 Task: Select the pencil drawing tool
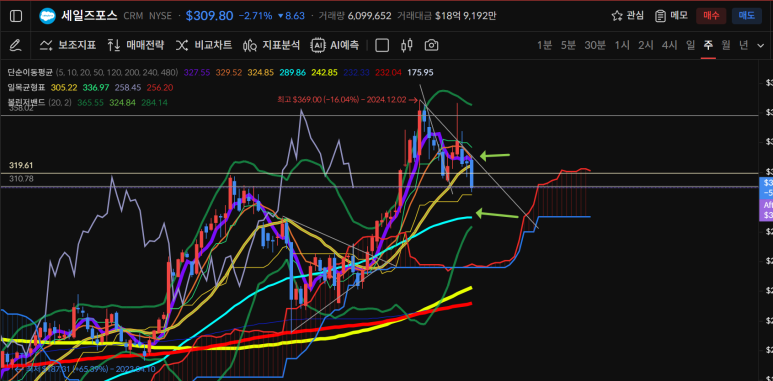[x=15, y=46]
